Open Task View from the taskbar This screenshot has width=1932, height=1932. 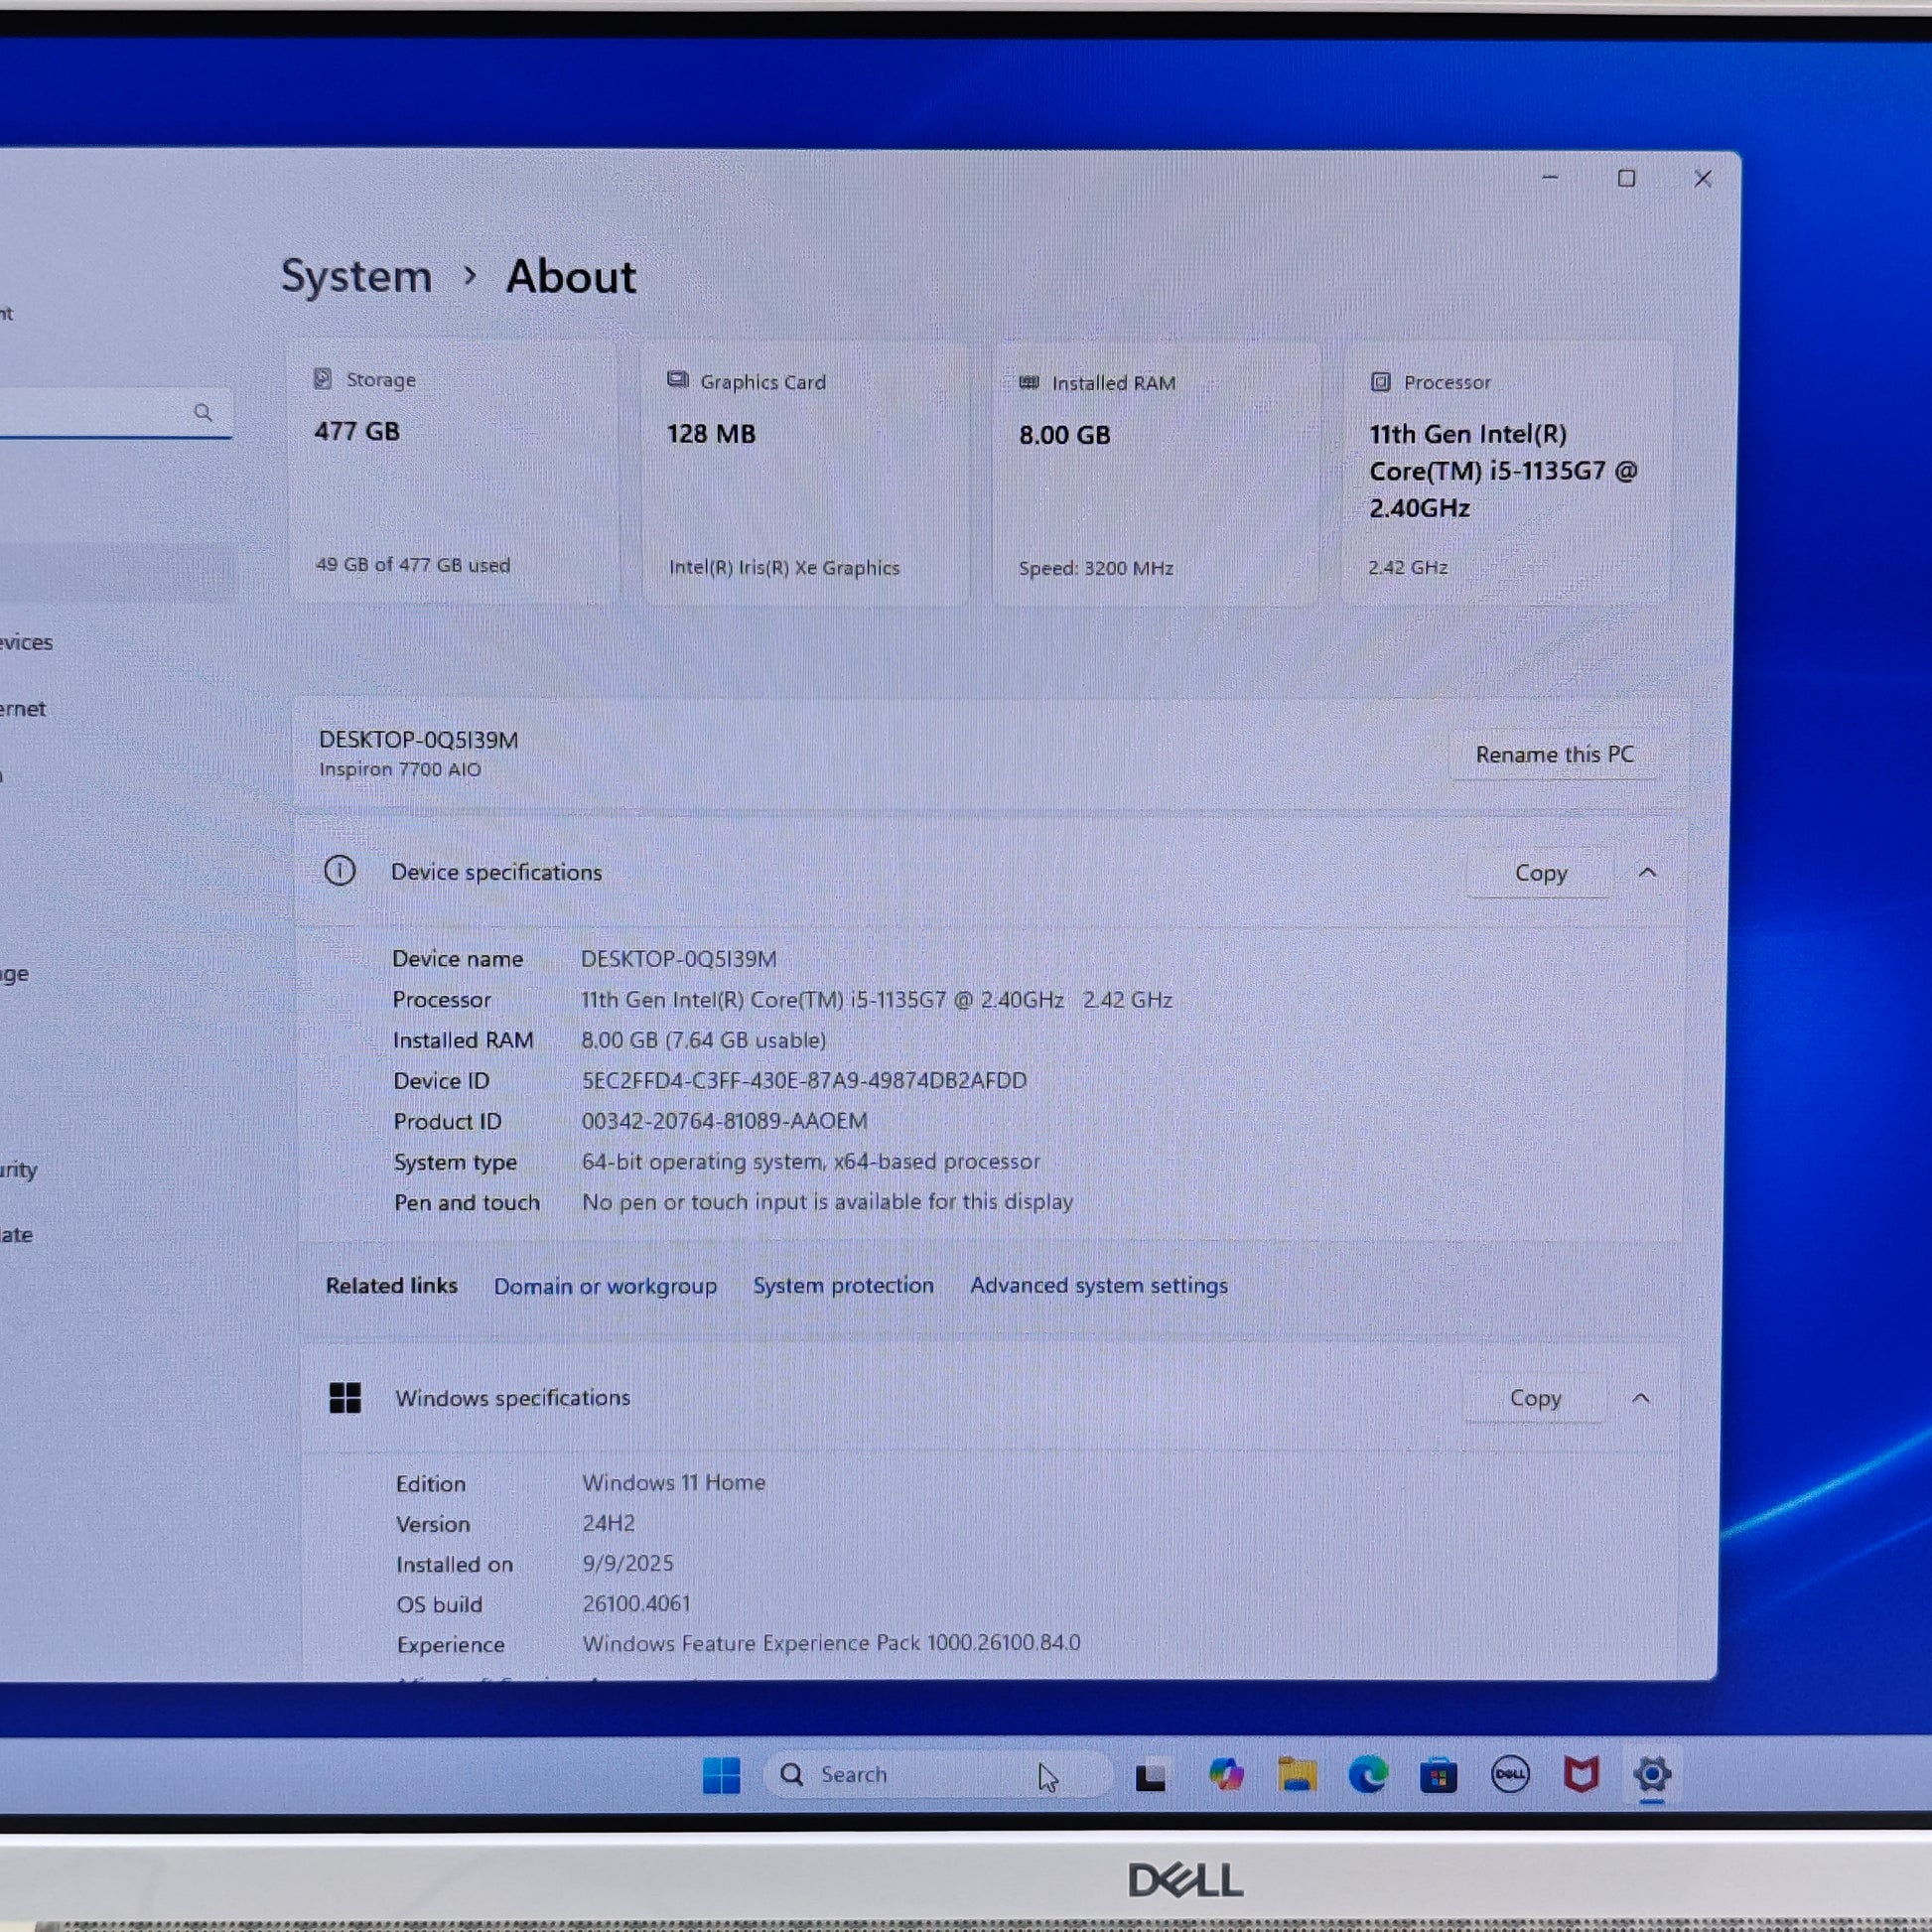[1150, 1776]
